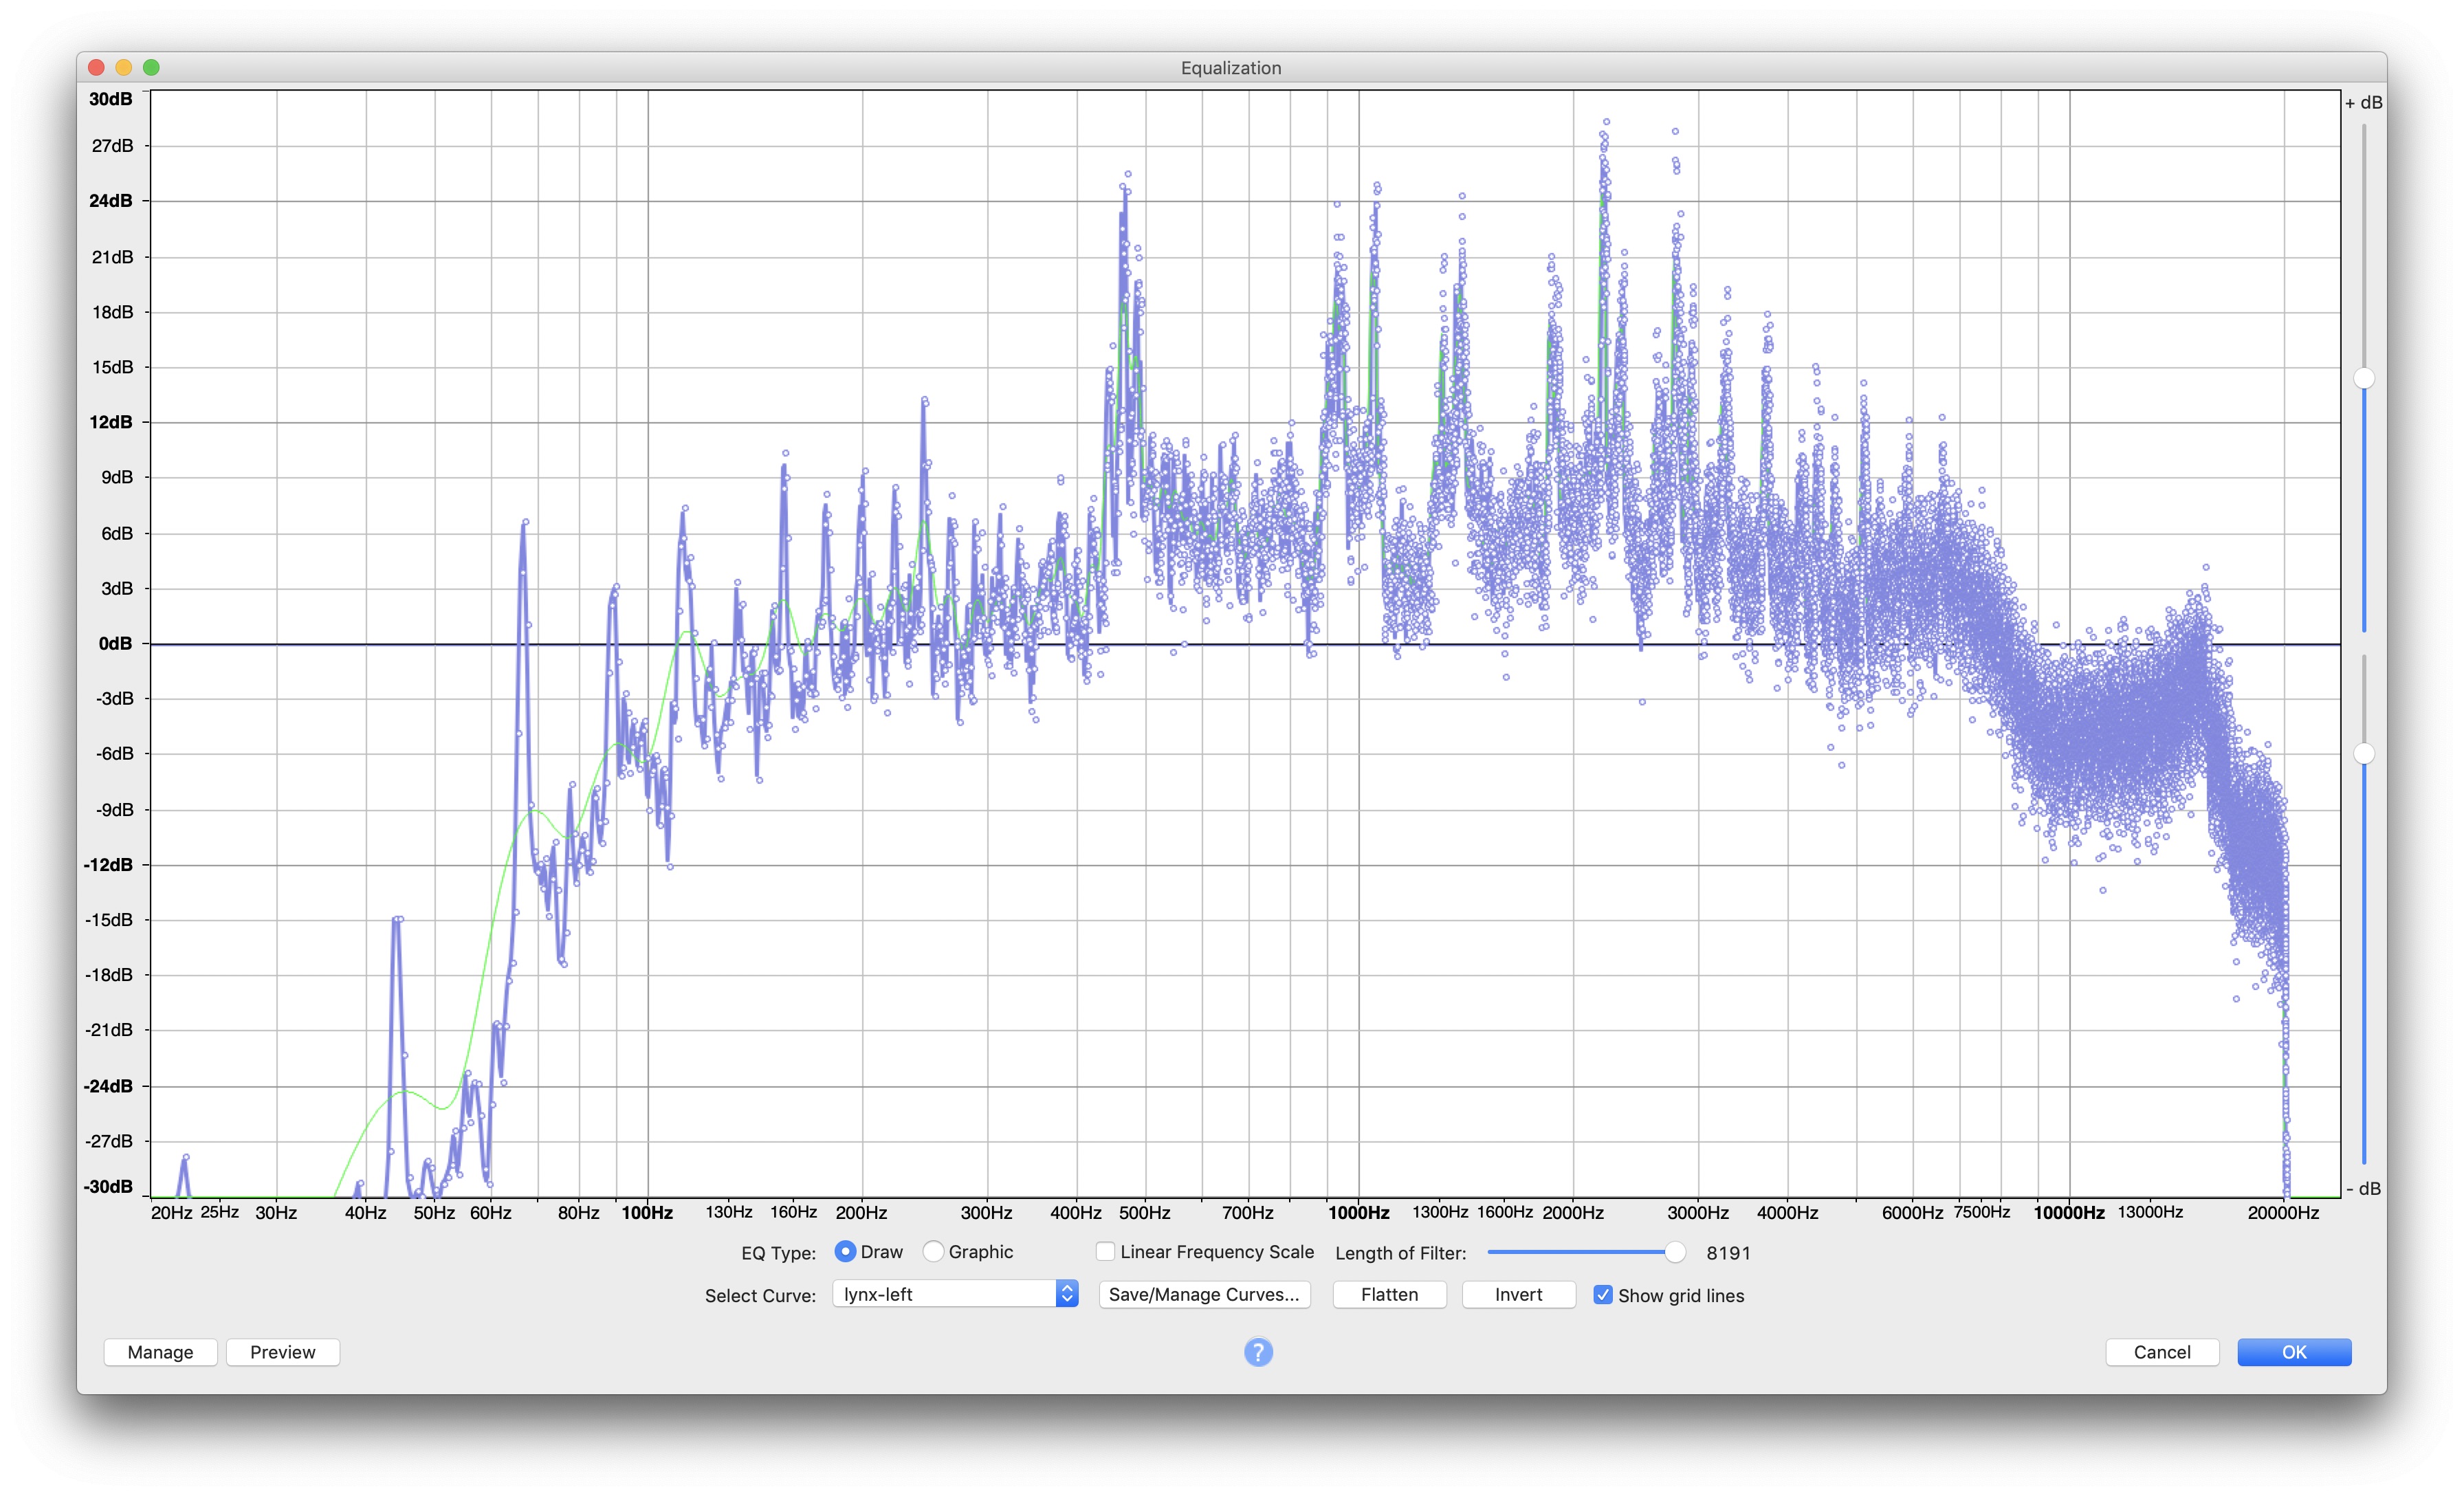Enable Linear Frequency Scale checkbox

1105,1251
